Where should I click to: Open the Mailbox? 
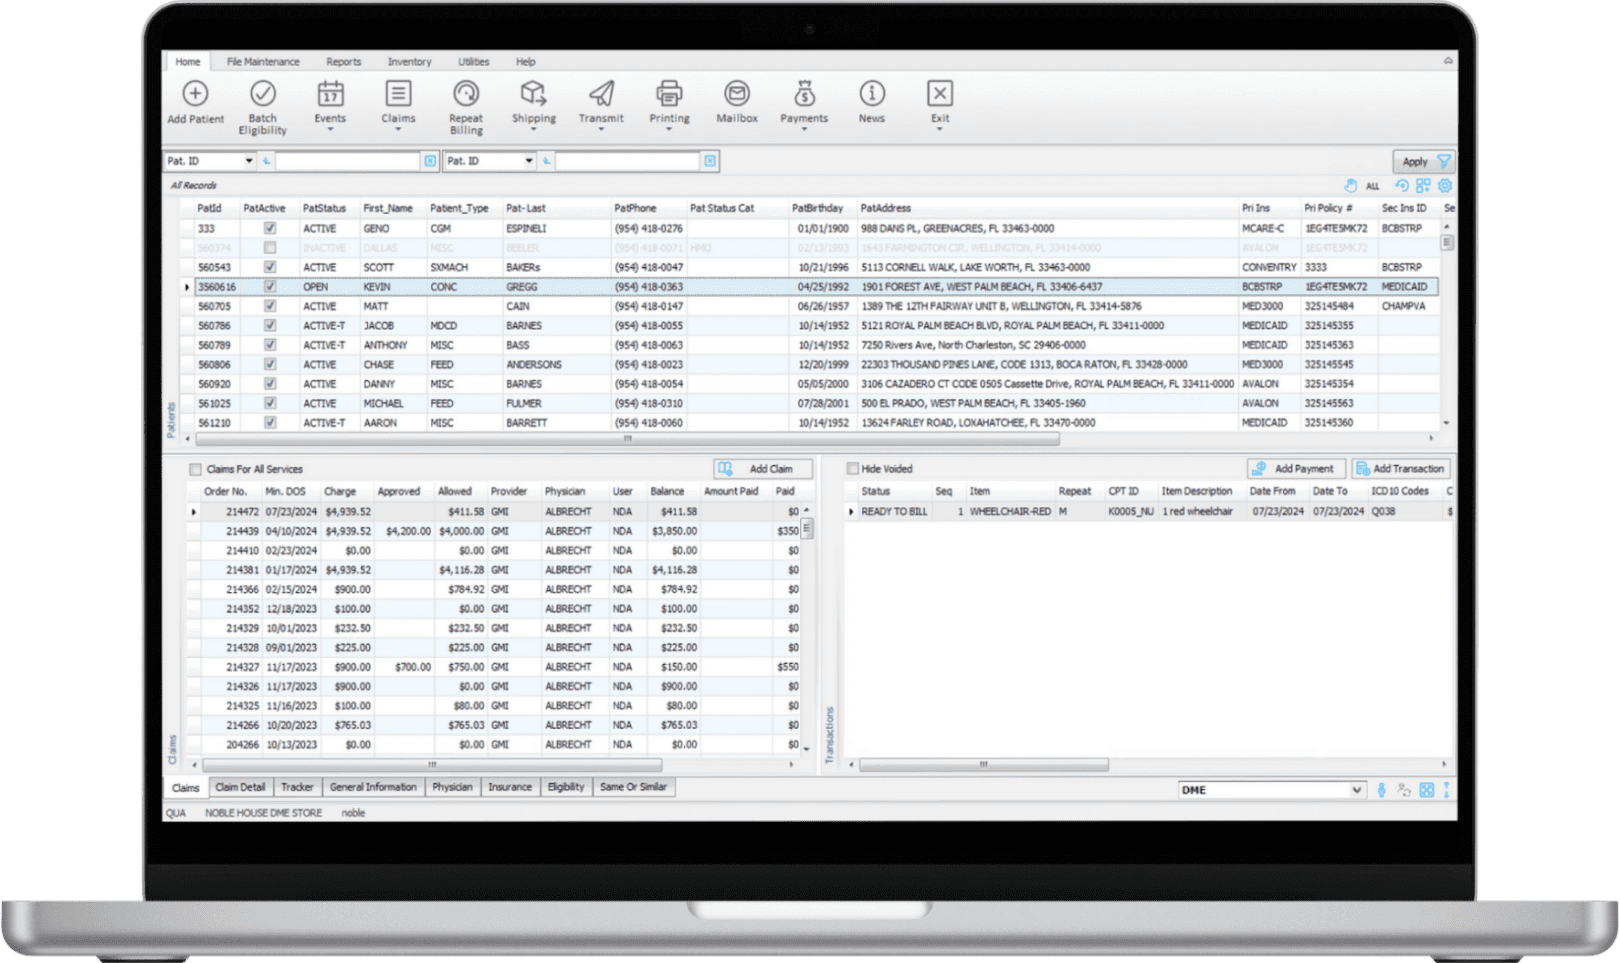(x=736, y=100)
